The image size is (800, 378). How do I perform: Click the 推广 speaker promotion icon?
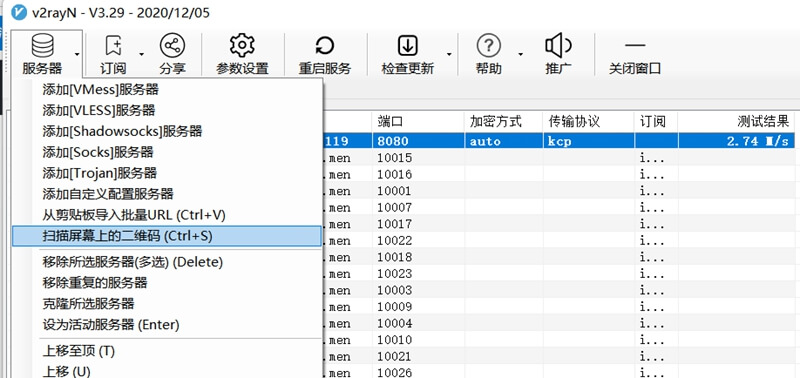[558, 46]
